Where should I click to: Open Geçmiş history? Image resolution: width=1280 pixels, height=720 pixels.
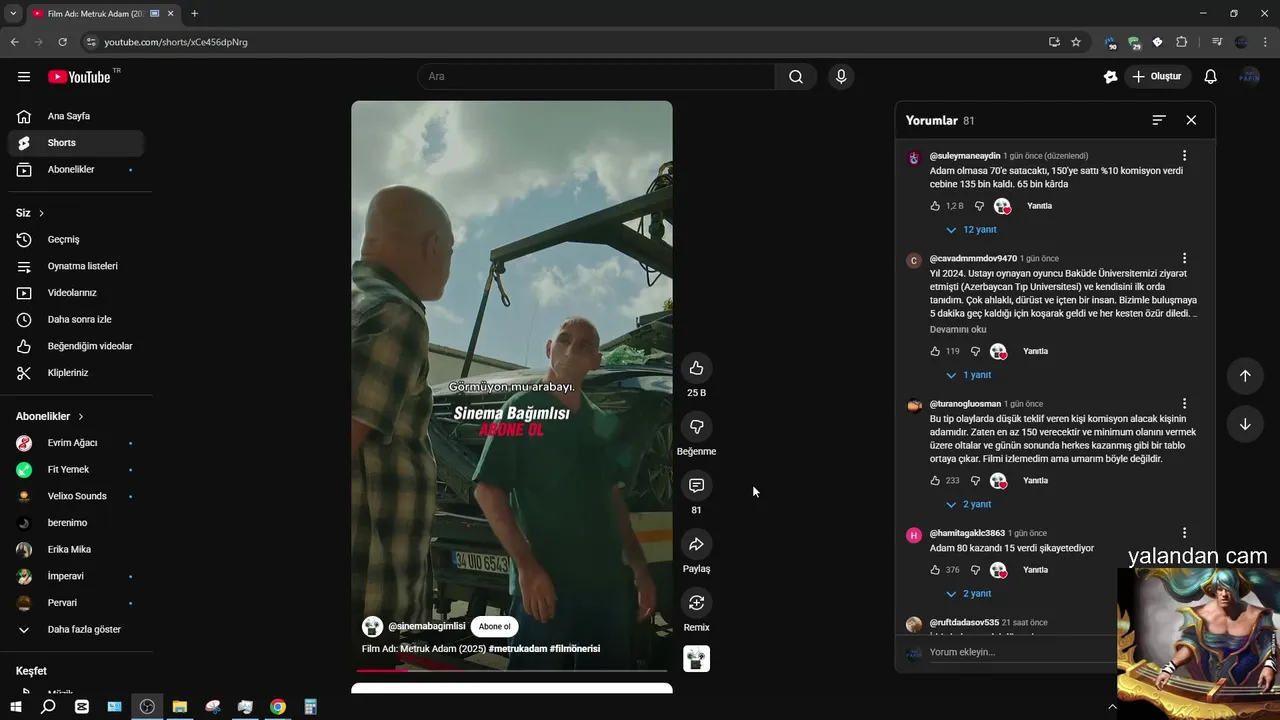tap(76, 240)
